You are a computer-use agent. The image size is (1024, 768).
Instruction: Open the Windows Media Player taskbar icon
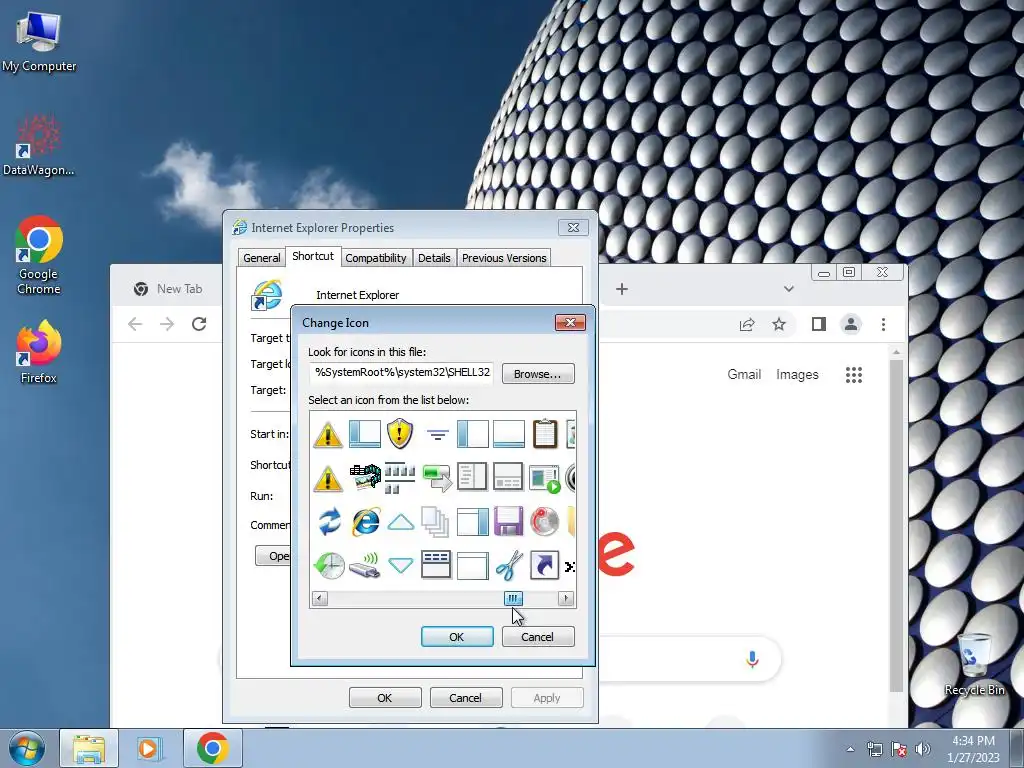(148, 748)
